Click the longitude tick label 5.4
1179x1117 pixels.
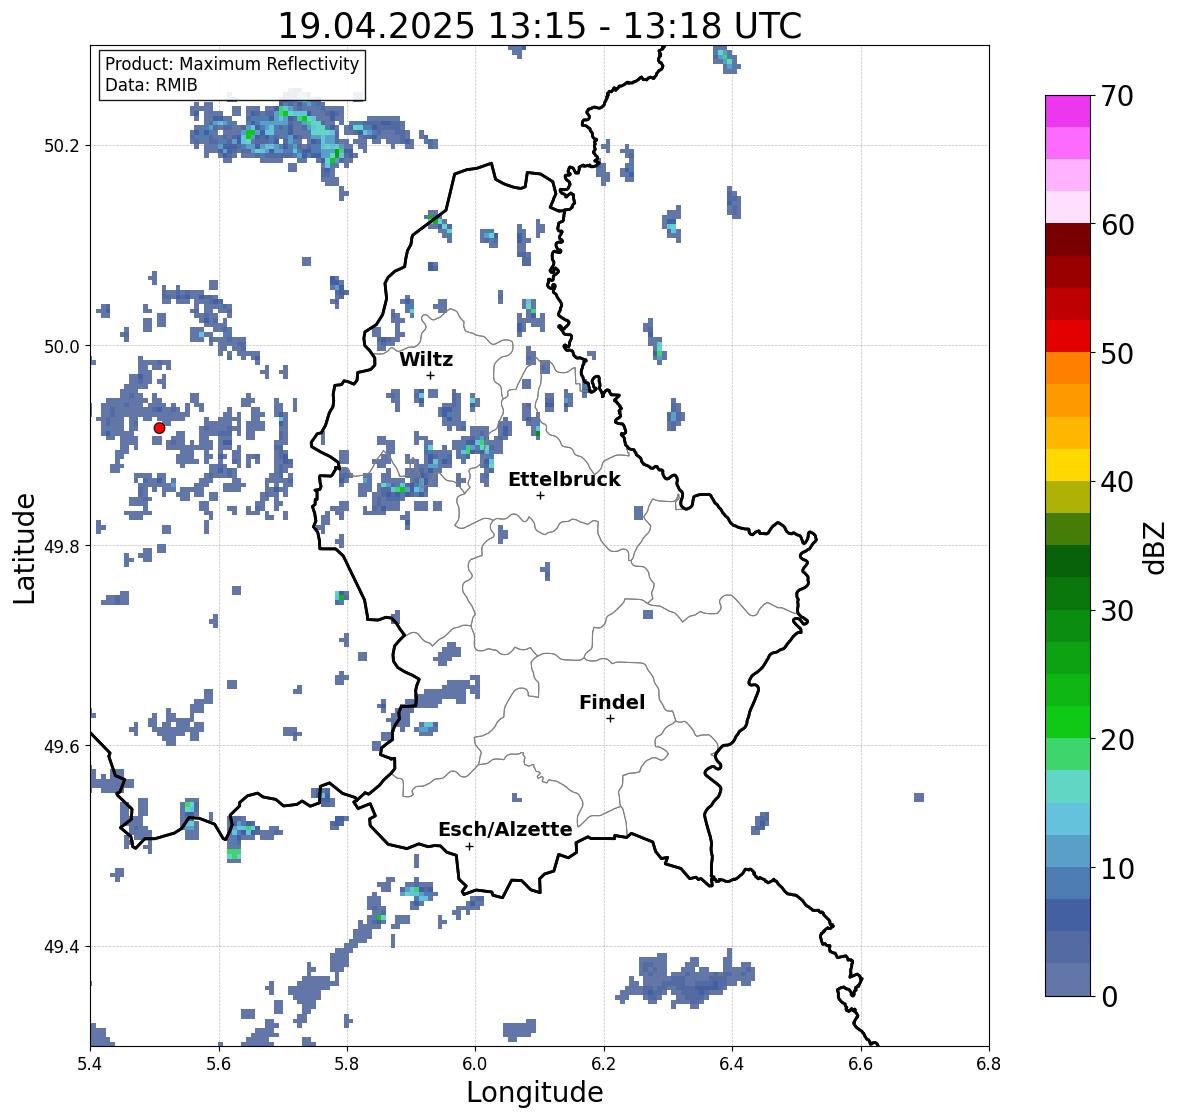coord(90,1064)
